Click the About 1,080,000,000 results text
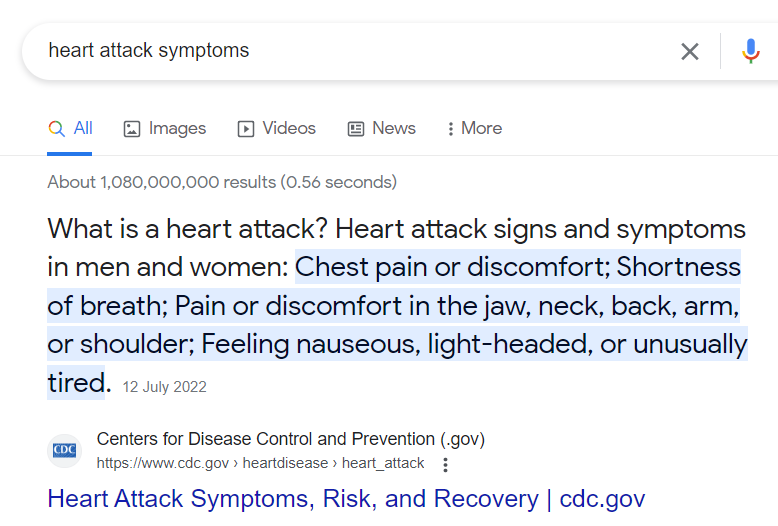This screenshot has height=526, width=778. [x=221, y=182]
